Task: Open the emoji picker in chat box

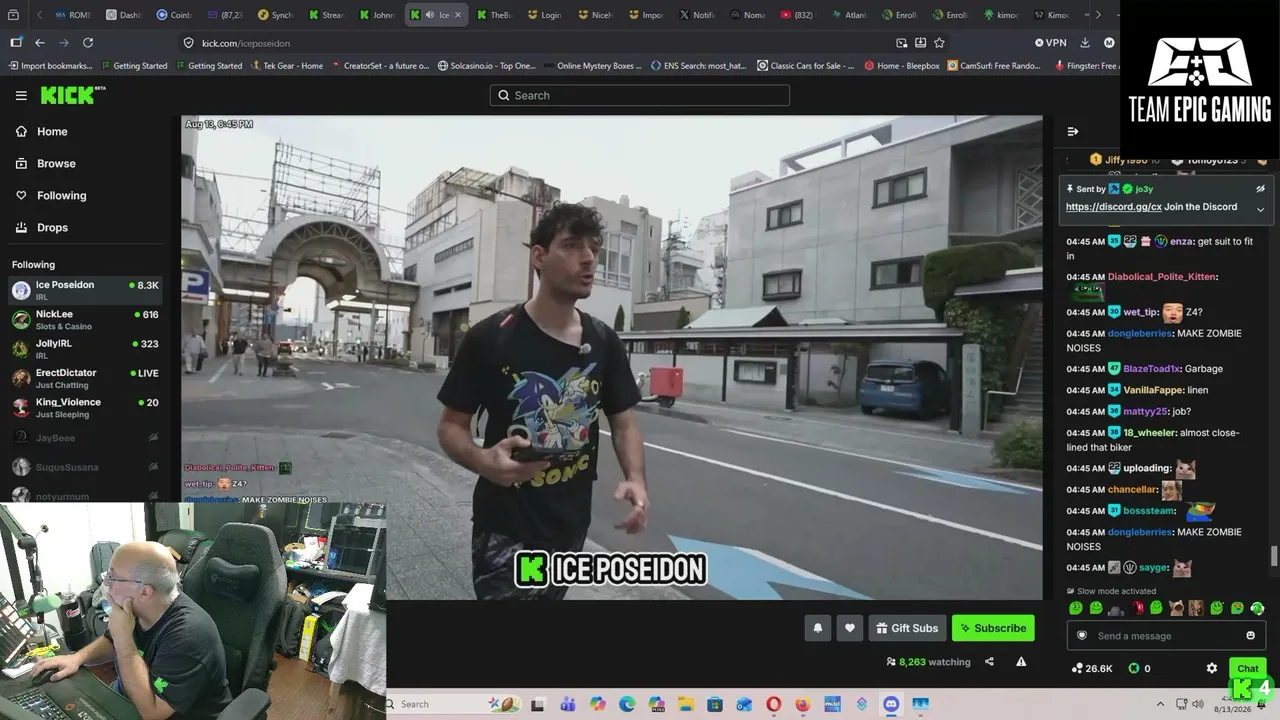Action: 1251,636
